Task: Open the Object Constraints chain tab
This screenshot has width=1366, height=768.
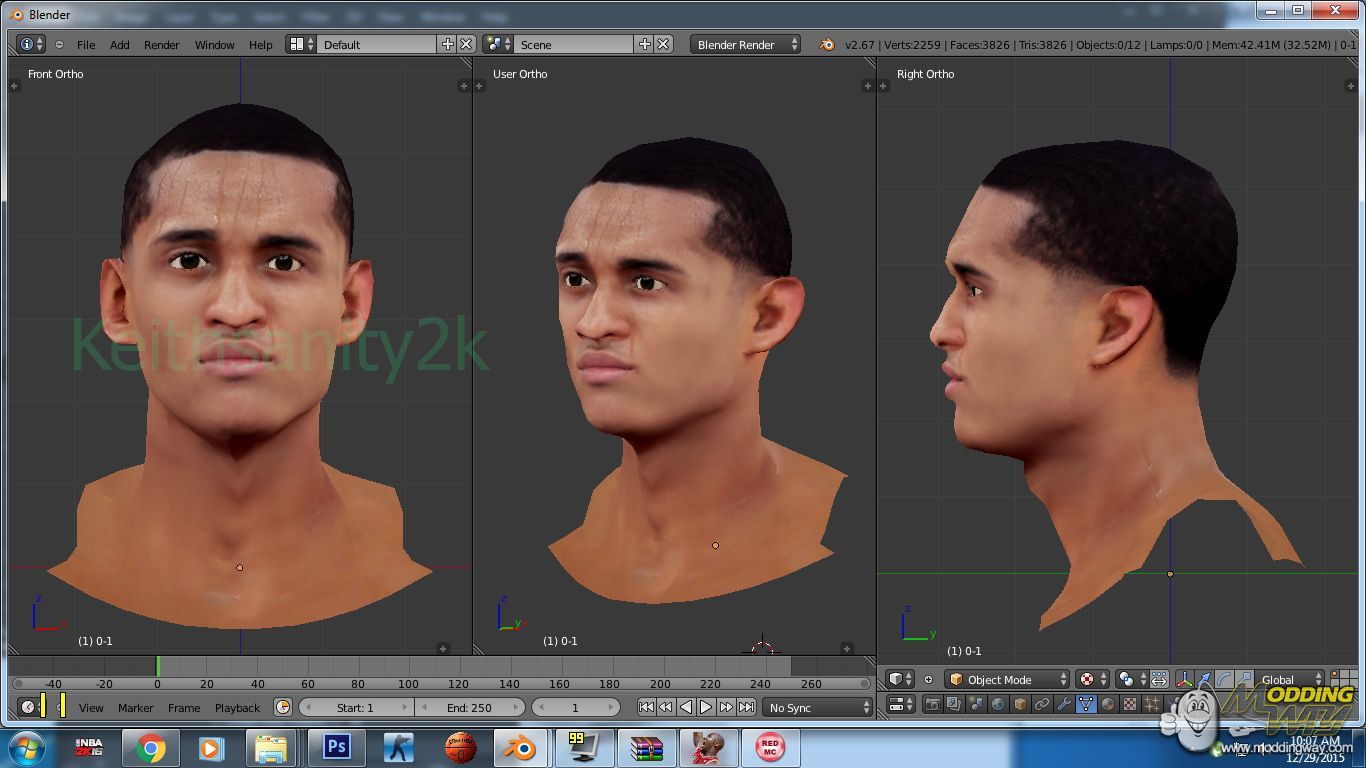Action: [x=1041, y=704]
